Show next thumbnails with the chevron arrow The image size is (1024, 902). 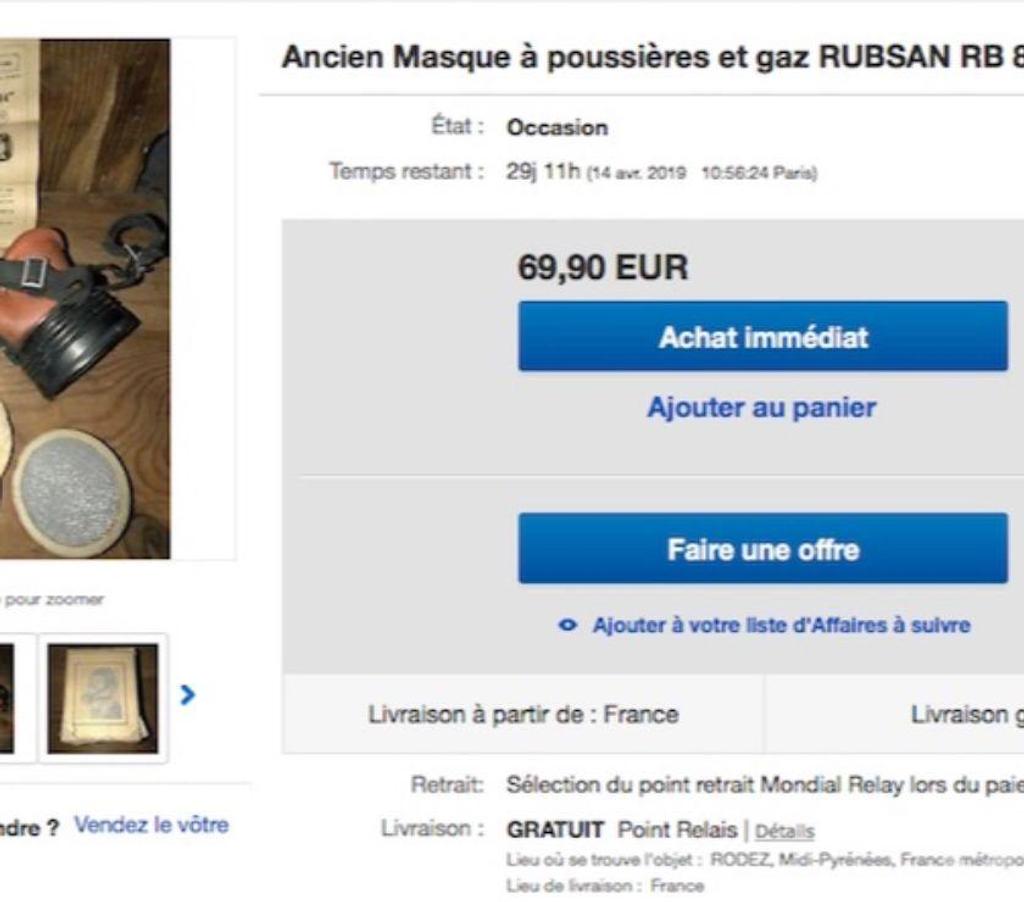pos(188,694)
